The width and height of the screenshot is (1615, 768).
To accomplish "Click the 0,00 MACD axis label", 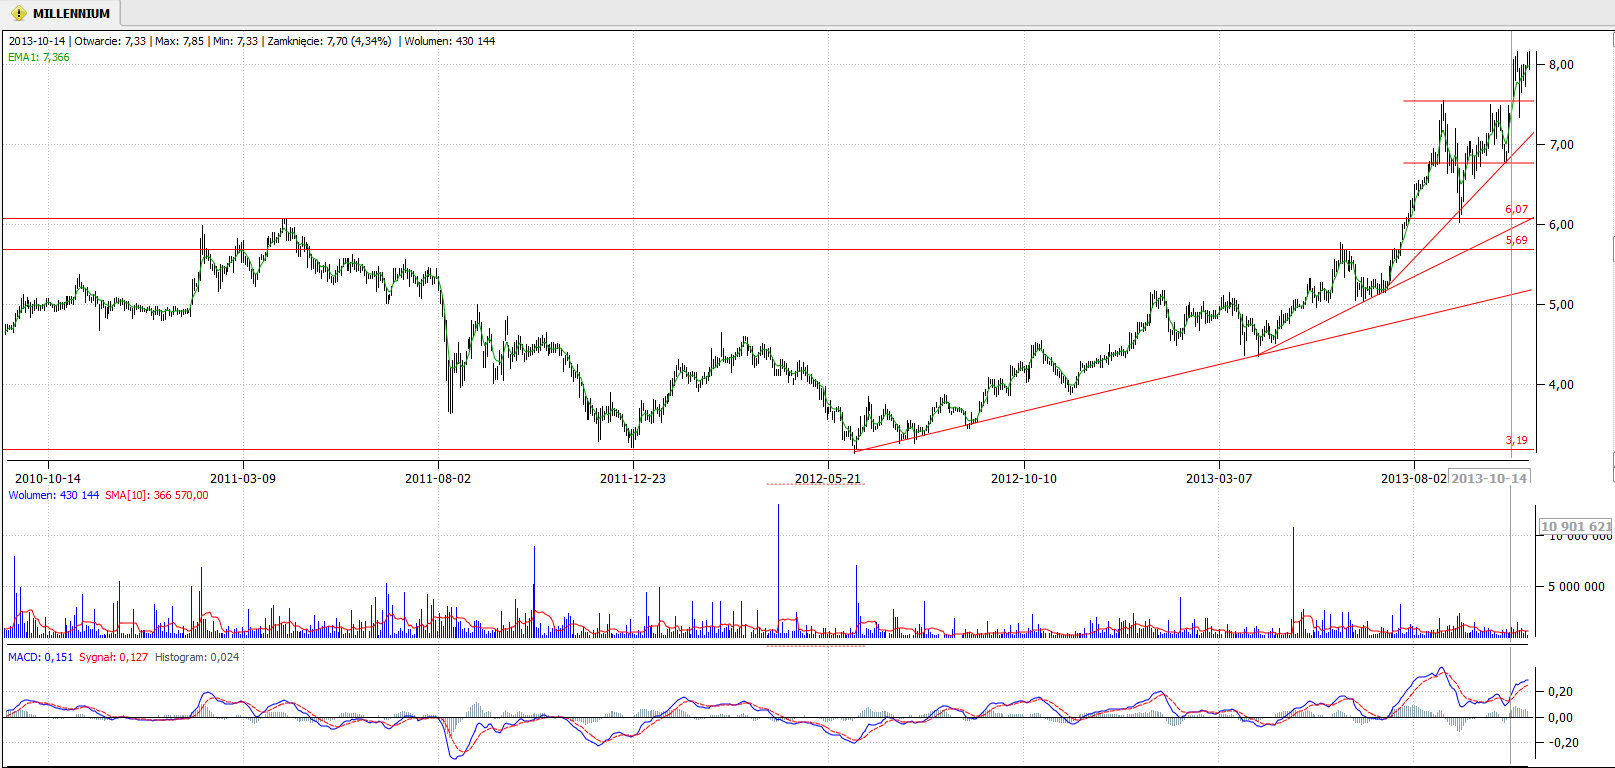I will pos(1560,718).
